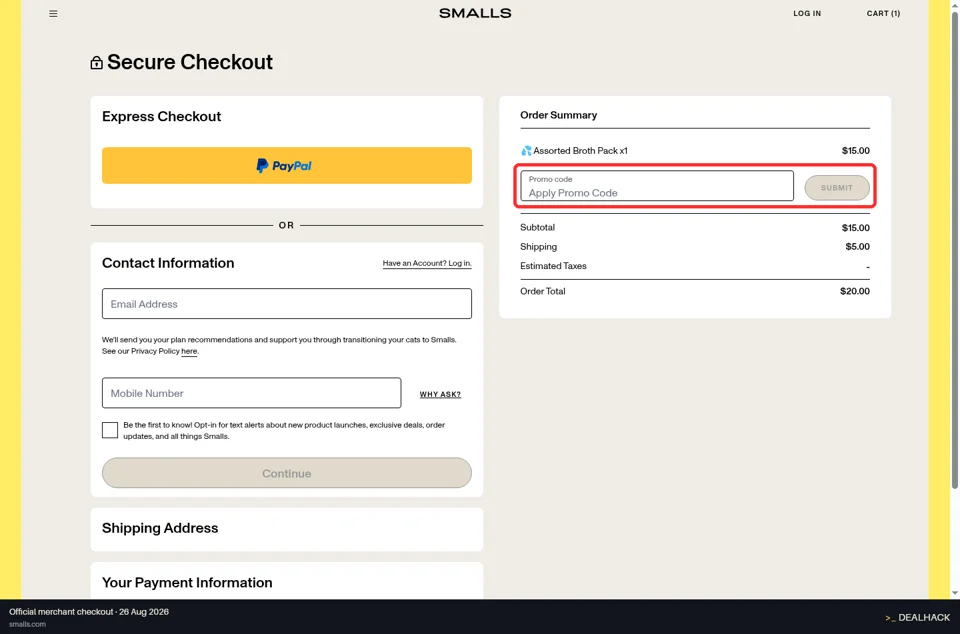This screenshot has height=634, width=960.
Task: Click the Express Checkout heading
Action: 162,116
